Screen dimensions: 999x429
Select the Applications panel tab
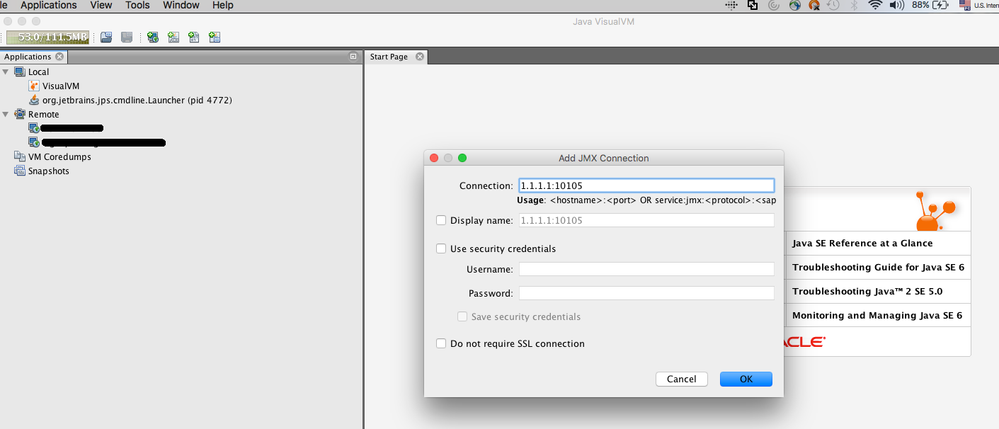(x=27, y=57)
